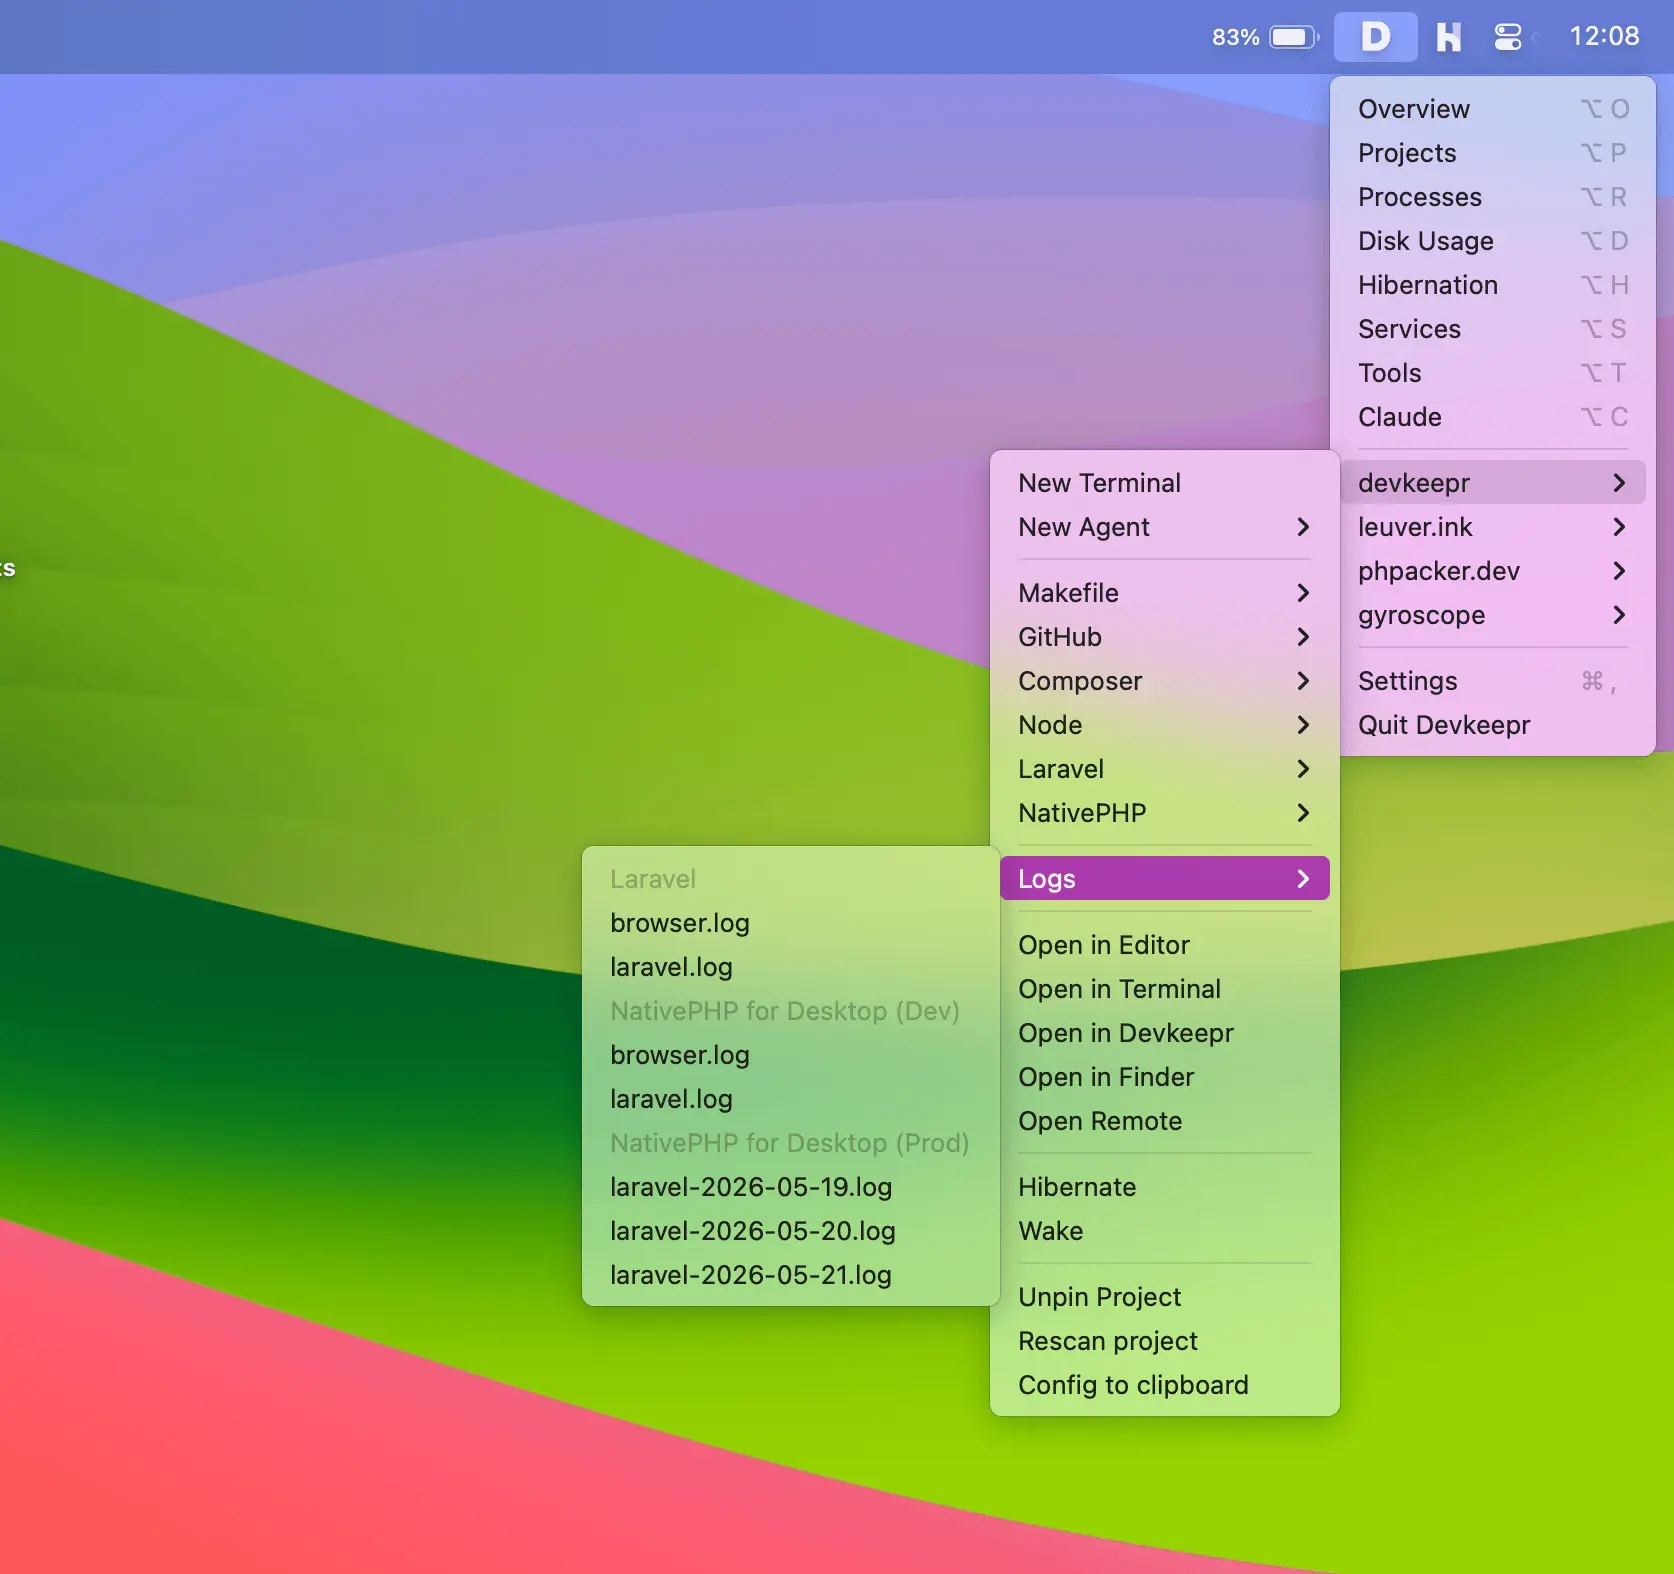Click the H icon in menu bar
This screenshot has height=1574, width=1674.
(1448, 37)
